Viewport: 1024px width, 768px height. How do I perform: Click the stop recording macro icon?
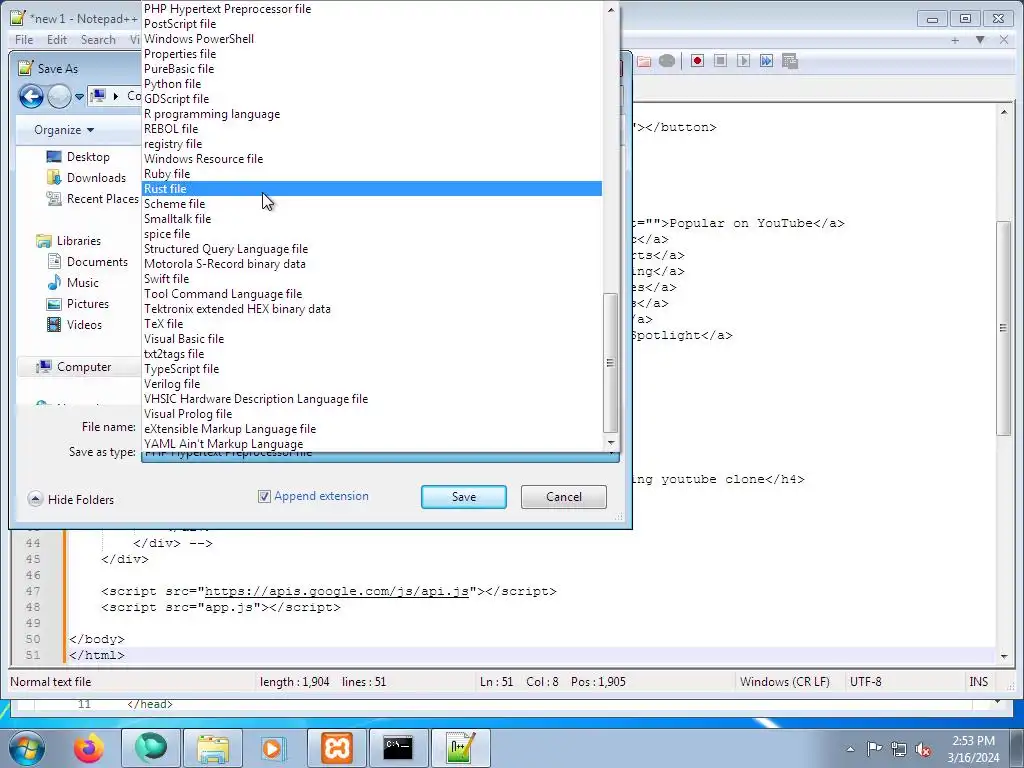pos(720,61)
